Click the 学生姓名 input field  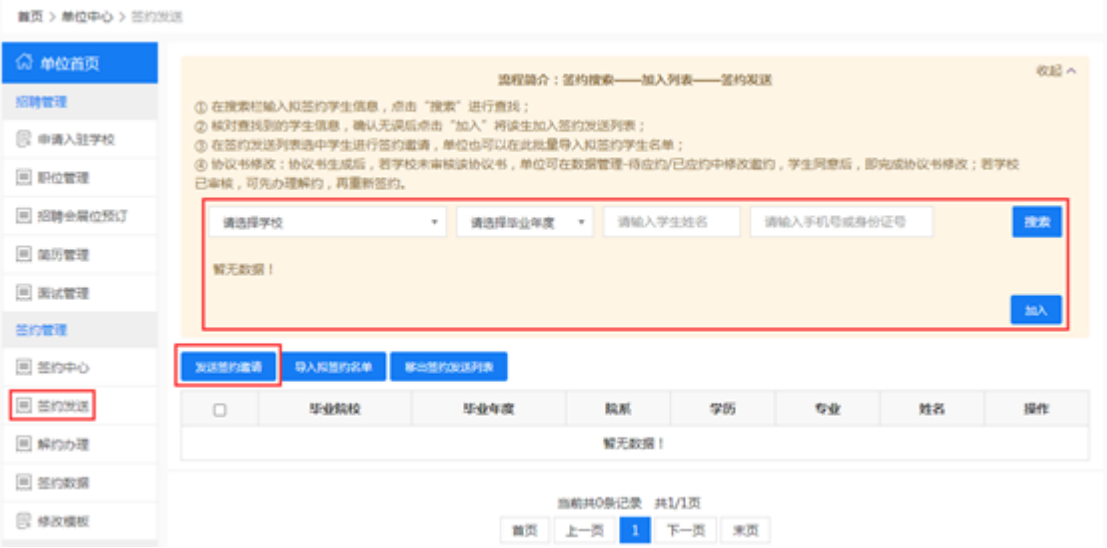coord(671,223)
